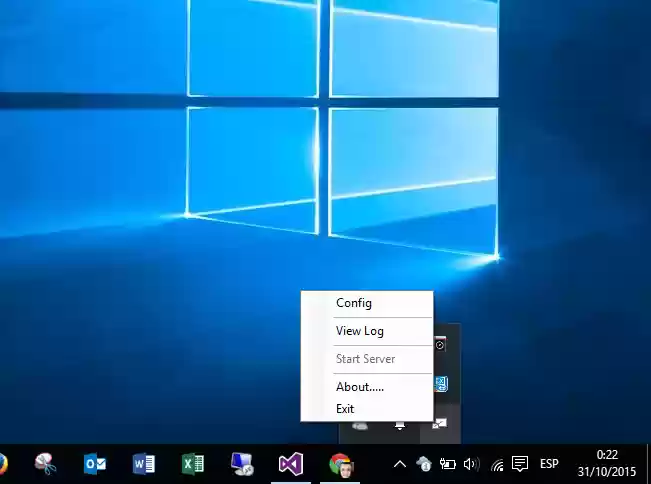651x484 pixels.
Task: Switch the ESP input language indicator
Action: (549, 464)
